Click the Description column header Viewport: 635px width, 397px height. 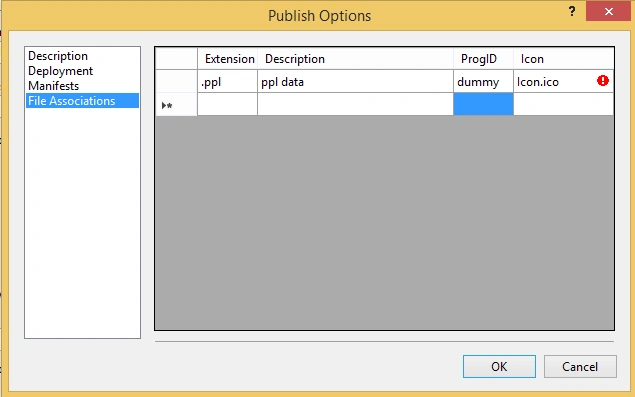click(355, 59)
